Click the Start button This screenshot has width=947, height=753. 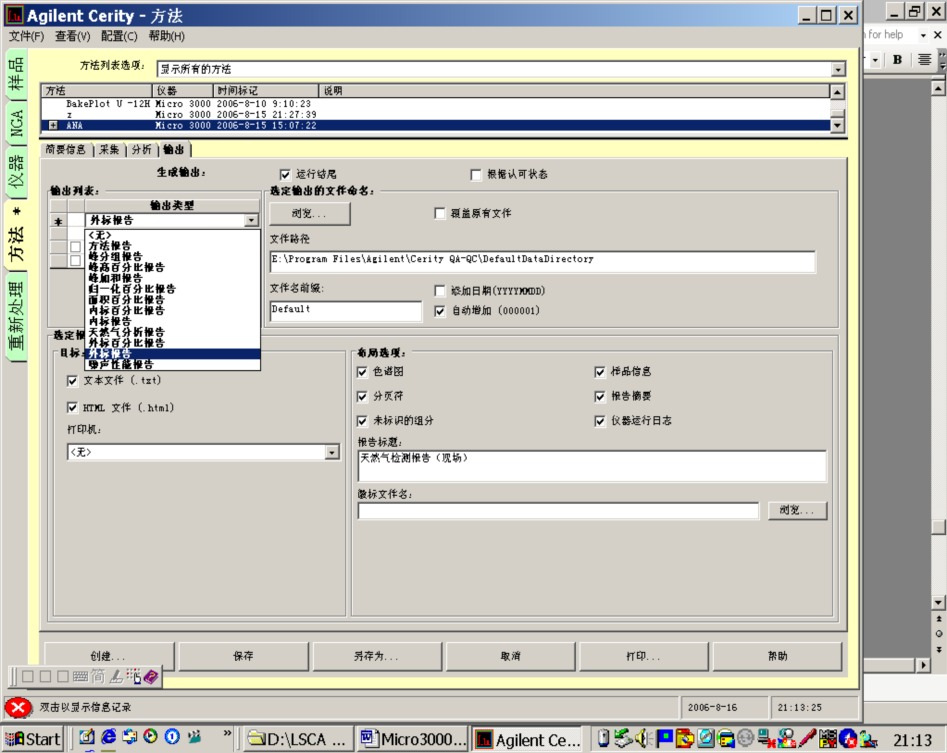(33, 739)
